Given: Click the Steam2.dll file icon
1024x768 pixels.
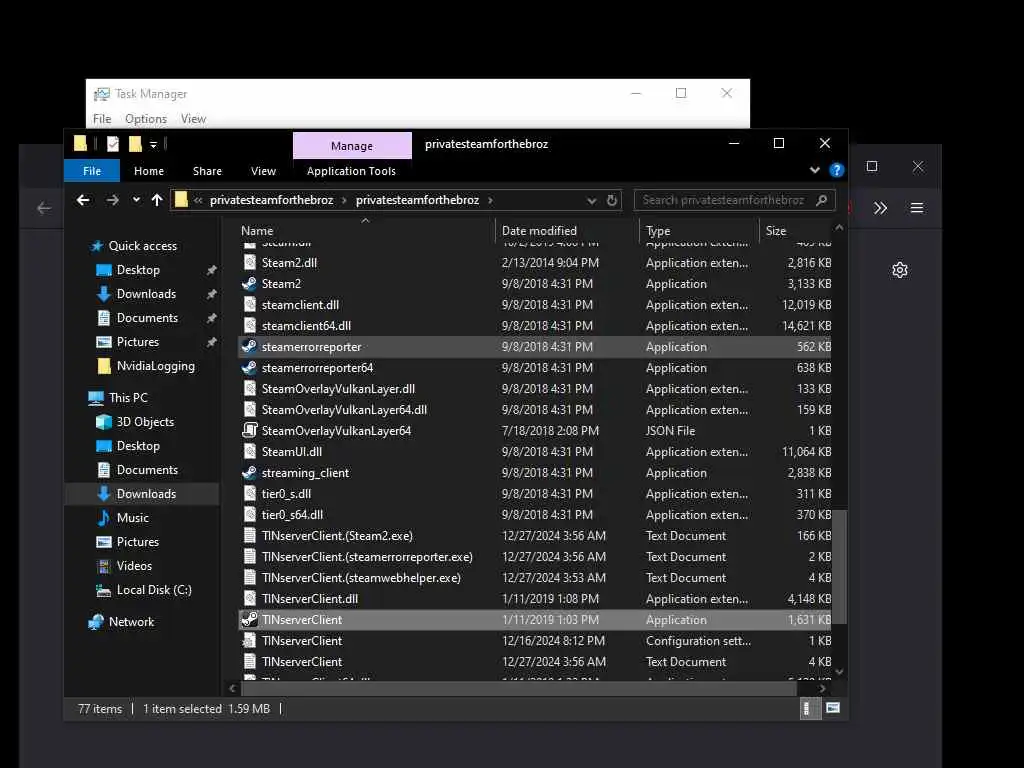Looking at the screenshot, I should (249, 263).
